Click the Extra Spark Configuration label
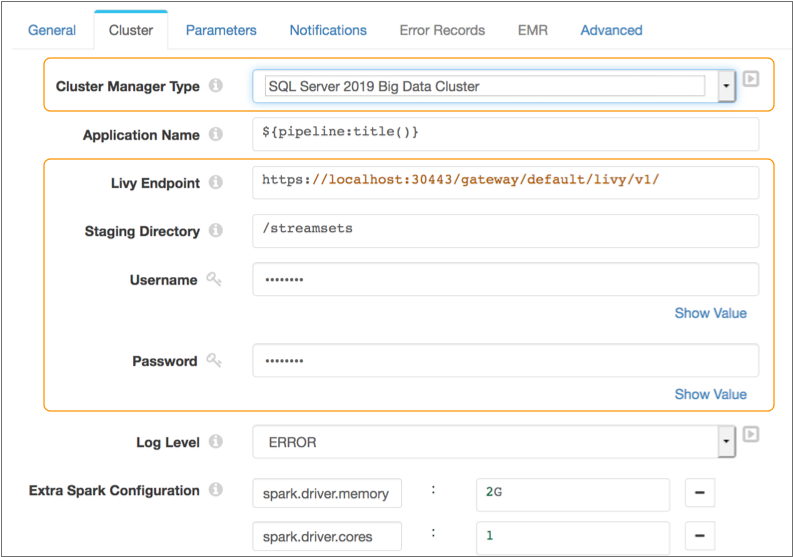Screen dimensions: 793x557 [114, 490]
